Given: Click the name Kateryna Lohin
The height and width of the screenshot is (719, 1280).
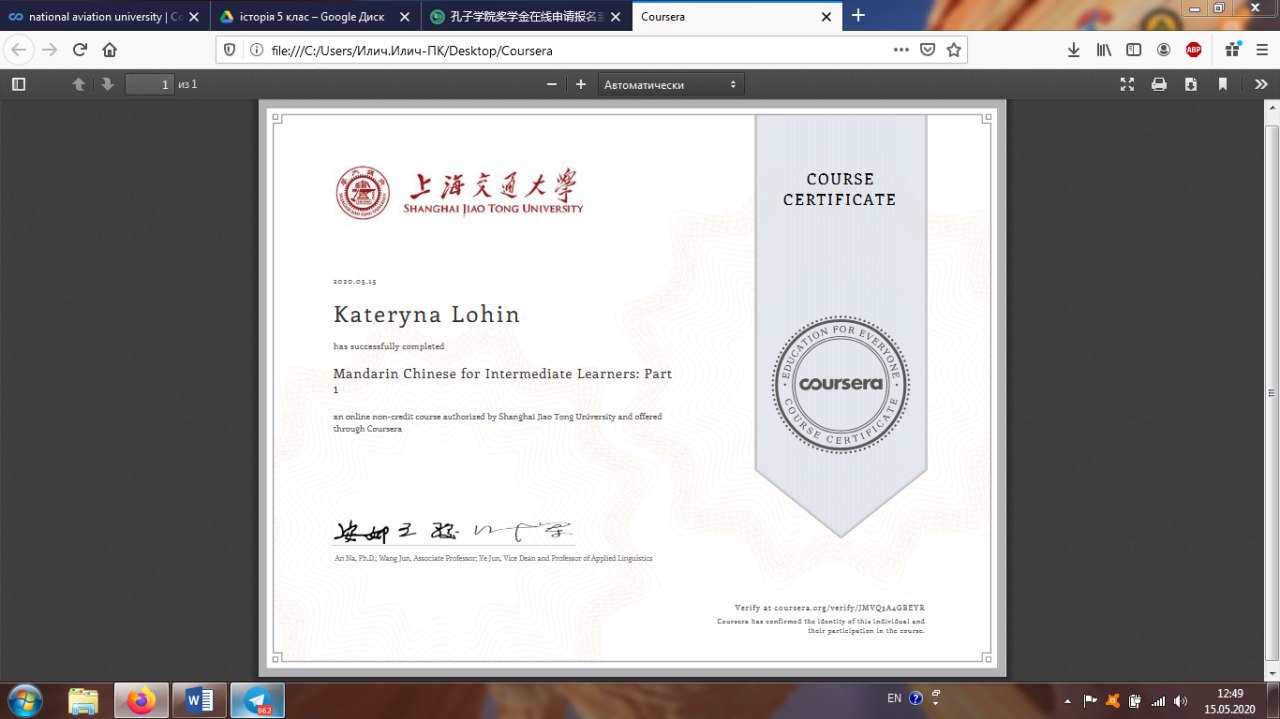Looking at the screenshot, I should coord(427,314).
